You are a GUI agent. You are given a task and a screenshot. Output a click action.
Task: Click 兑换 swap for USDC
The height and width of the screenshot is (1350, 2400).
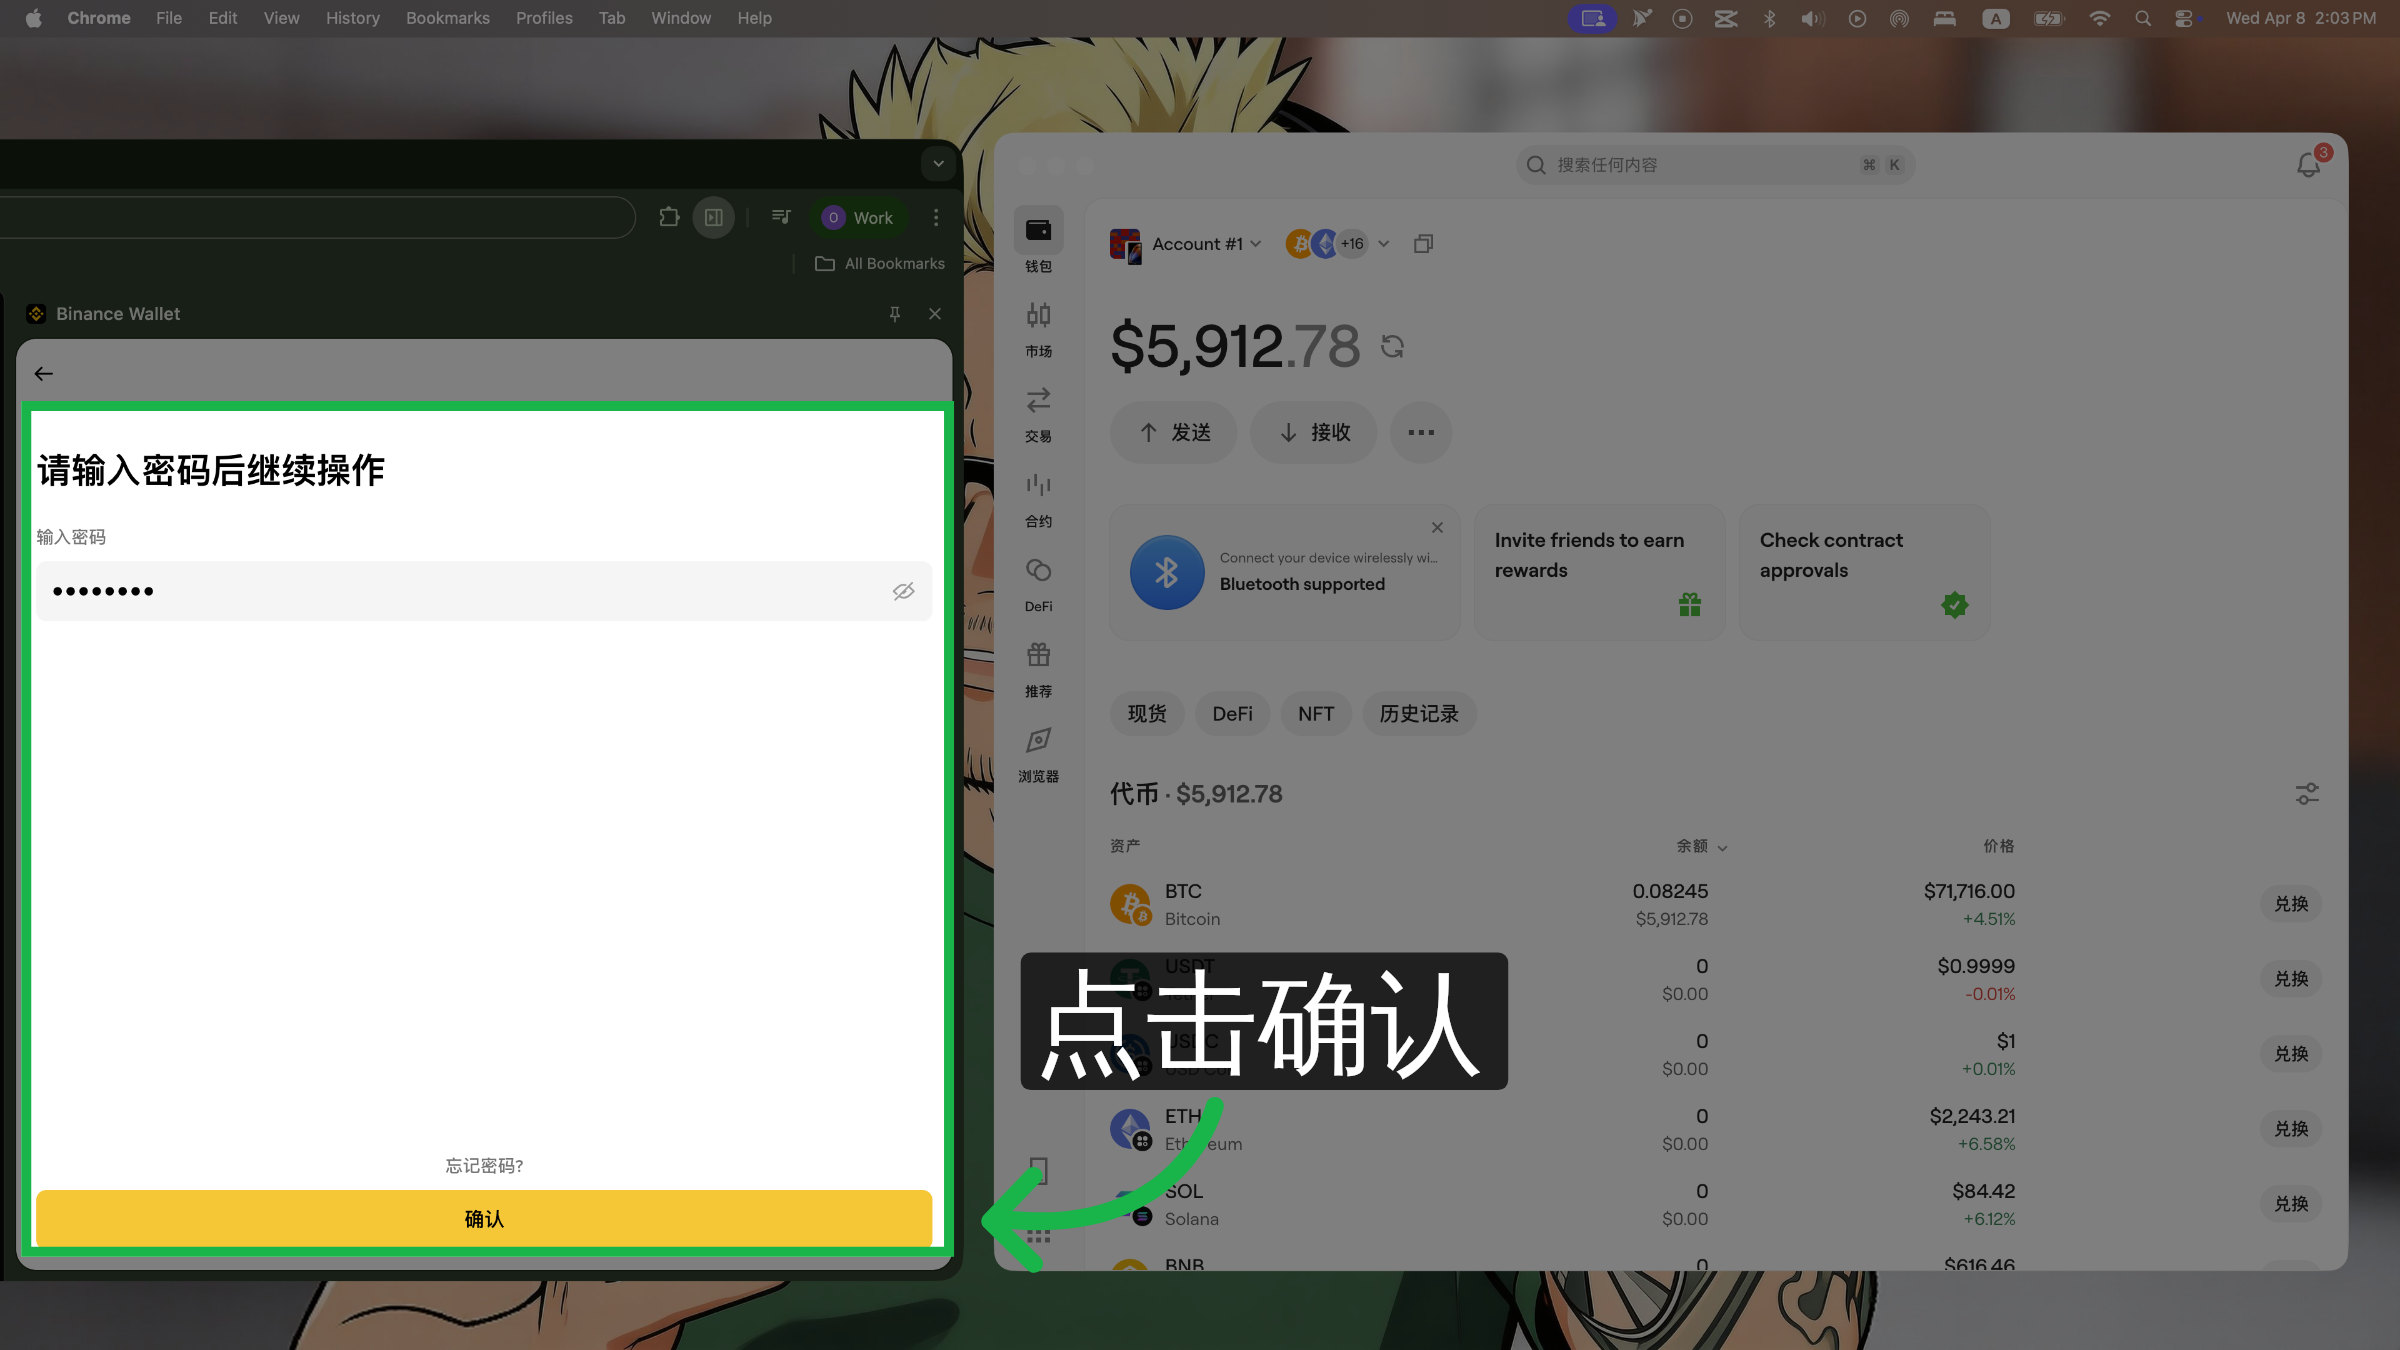tap(2291, 1054)
